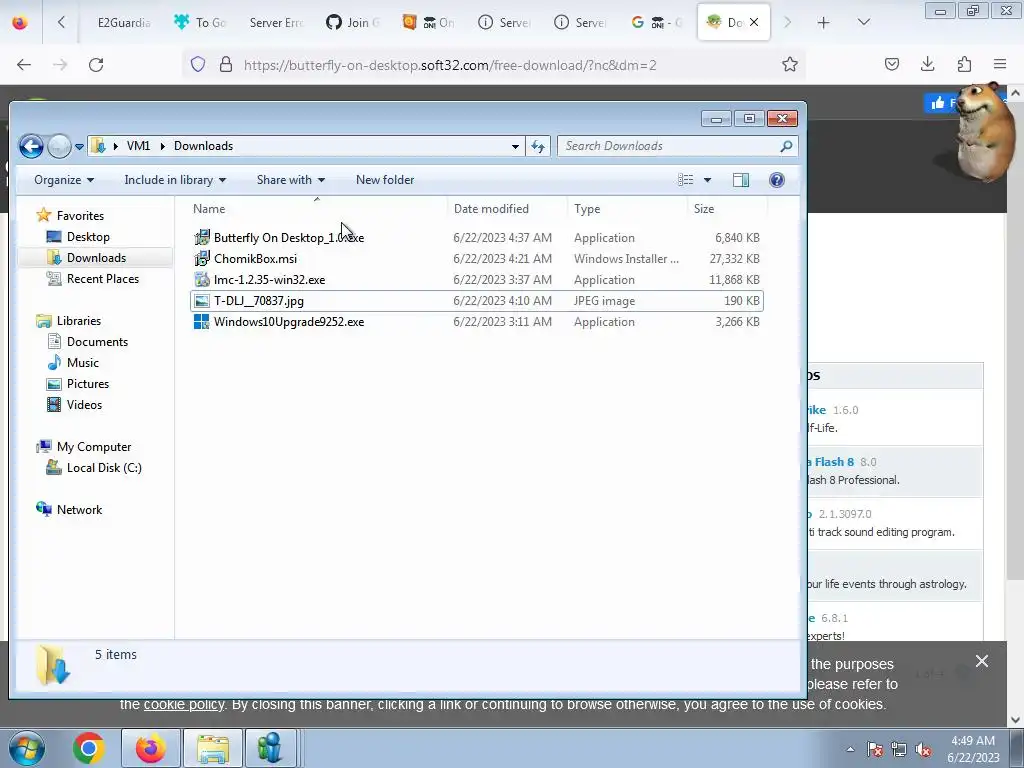
Task: Click Explorer Back navigation arrow
Action: (x=31, y=146)
